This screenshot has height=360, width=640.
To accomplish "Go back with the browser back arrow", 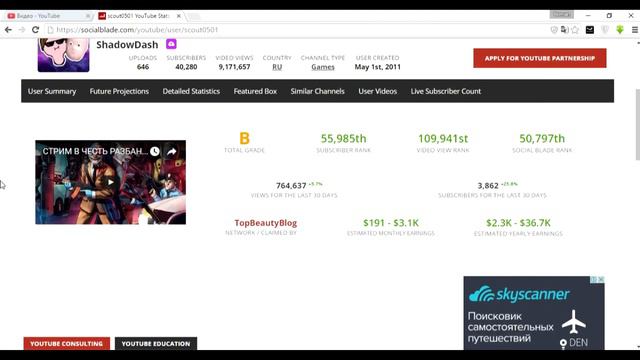I will [8, 30].
